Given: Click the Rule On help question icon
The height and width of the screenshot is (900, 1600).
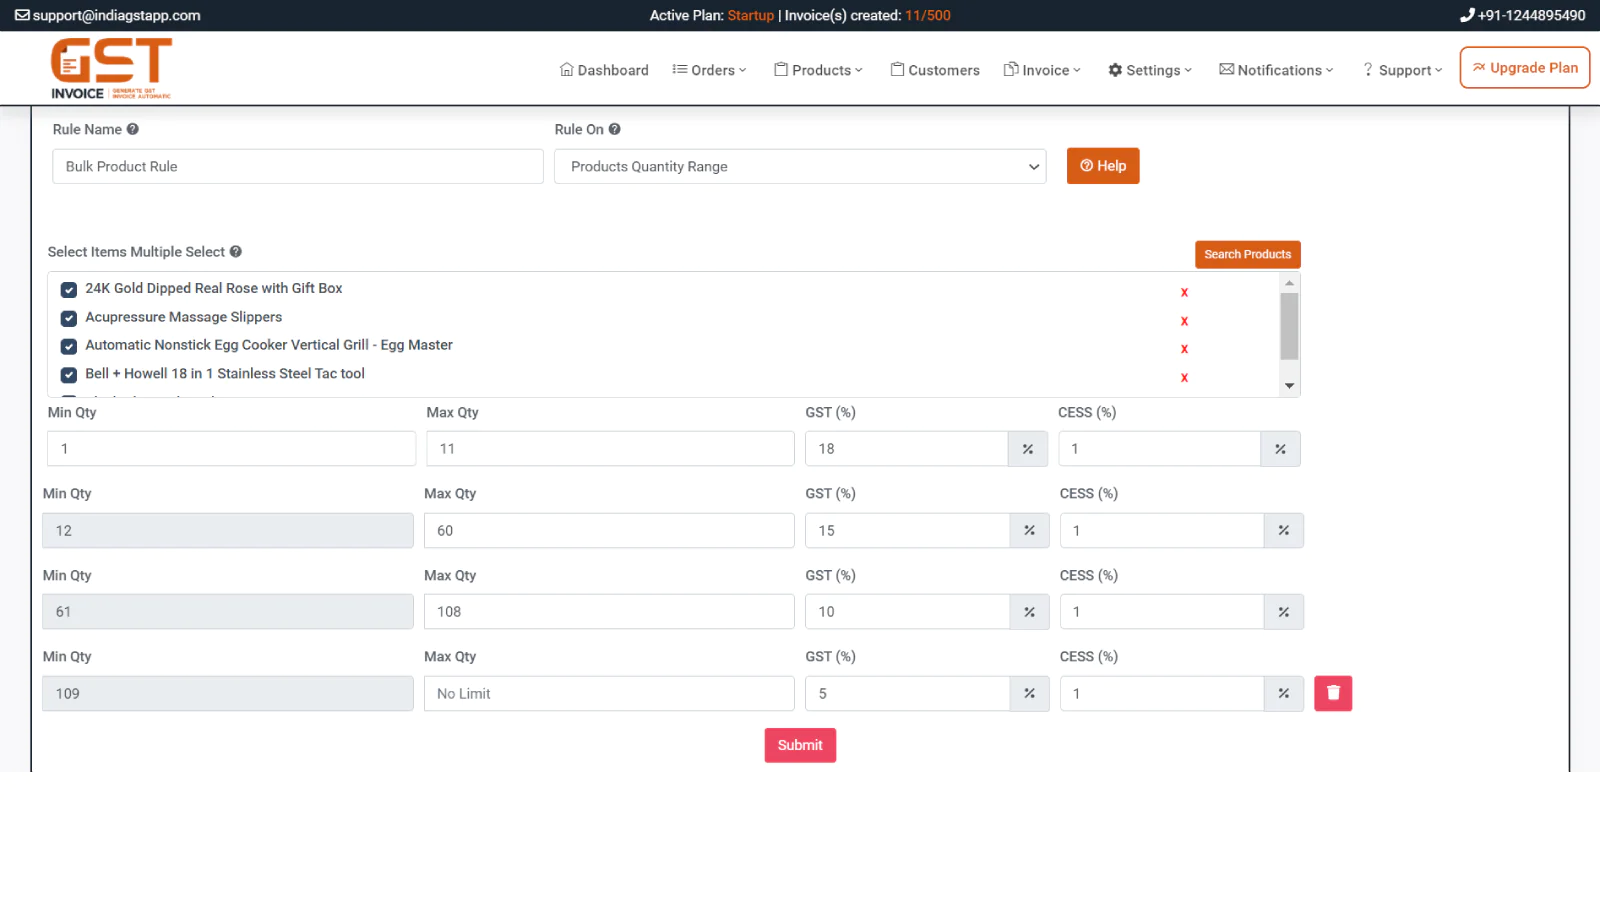Looking at the screenshot, I should coord(615,129).
